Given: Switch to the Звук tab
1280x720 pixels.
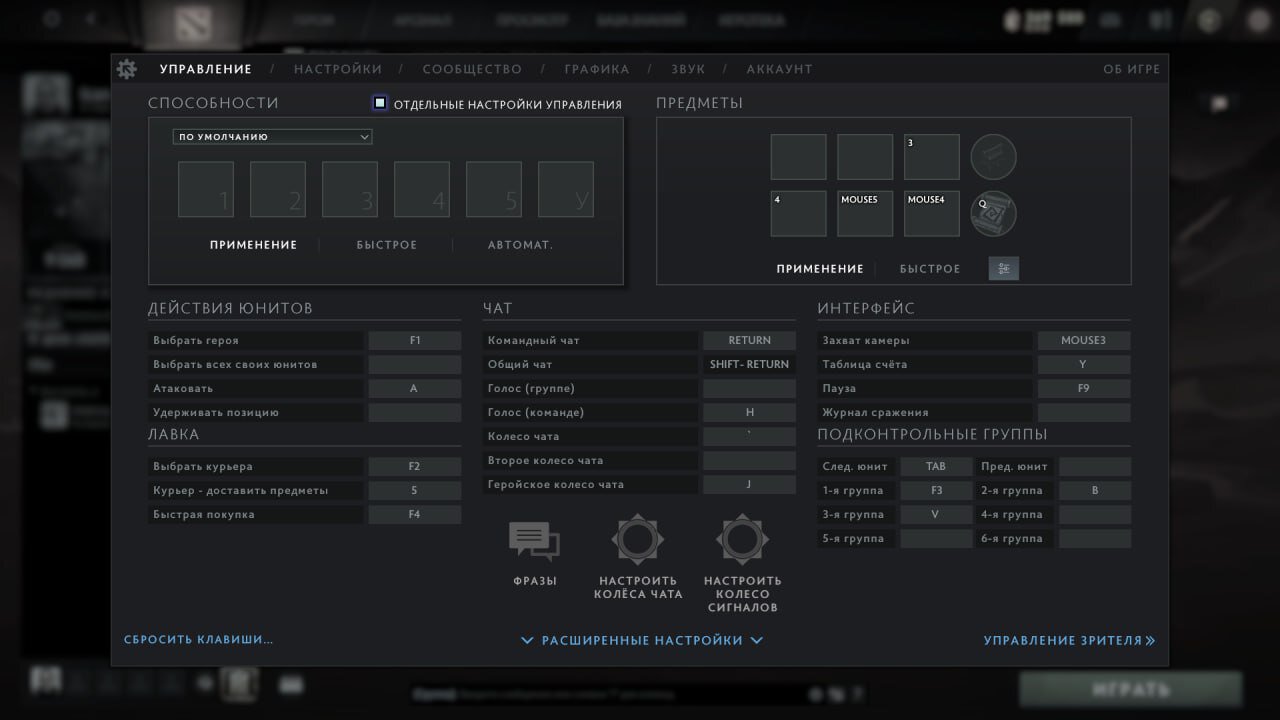Looking at the screenshot, I should [688, 69].
